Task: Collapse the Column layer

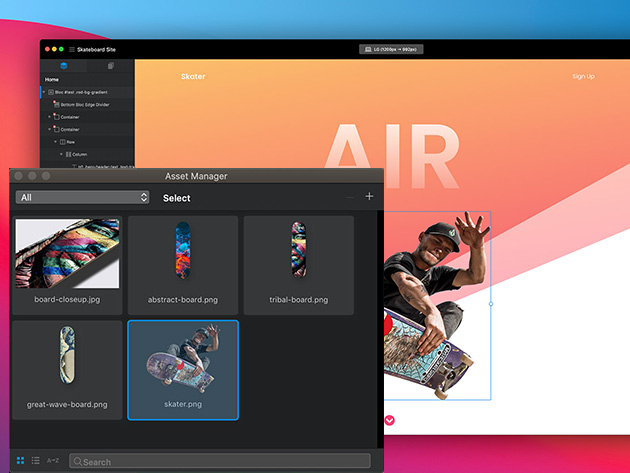Action: [61, 154]
